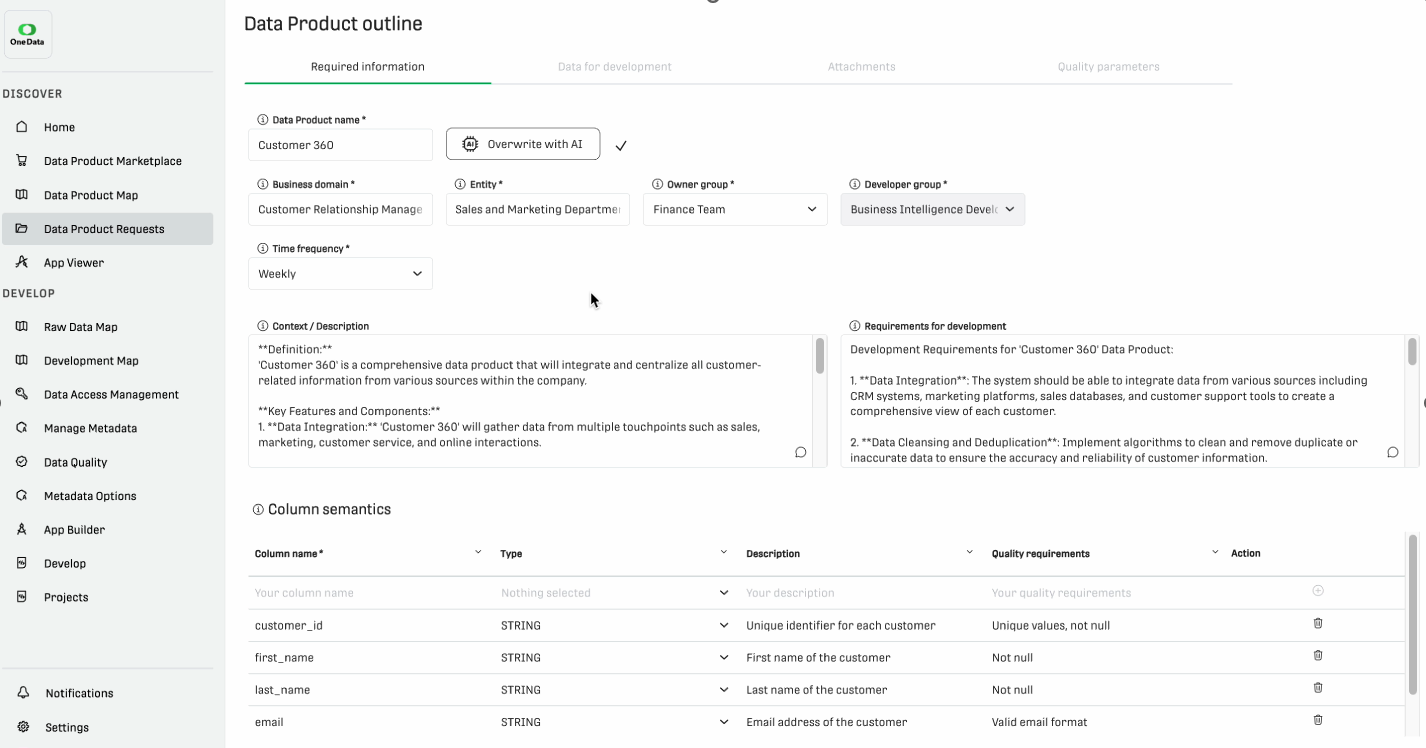Switch to the Data for development tab
The width and height of the screenshot is (1426, 748).
pos(614,66)
